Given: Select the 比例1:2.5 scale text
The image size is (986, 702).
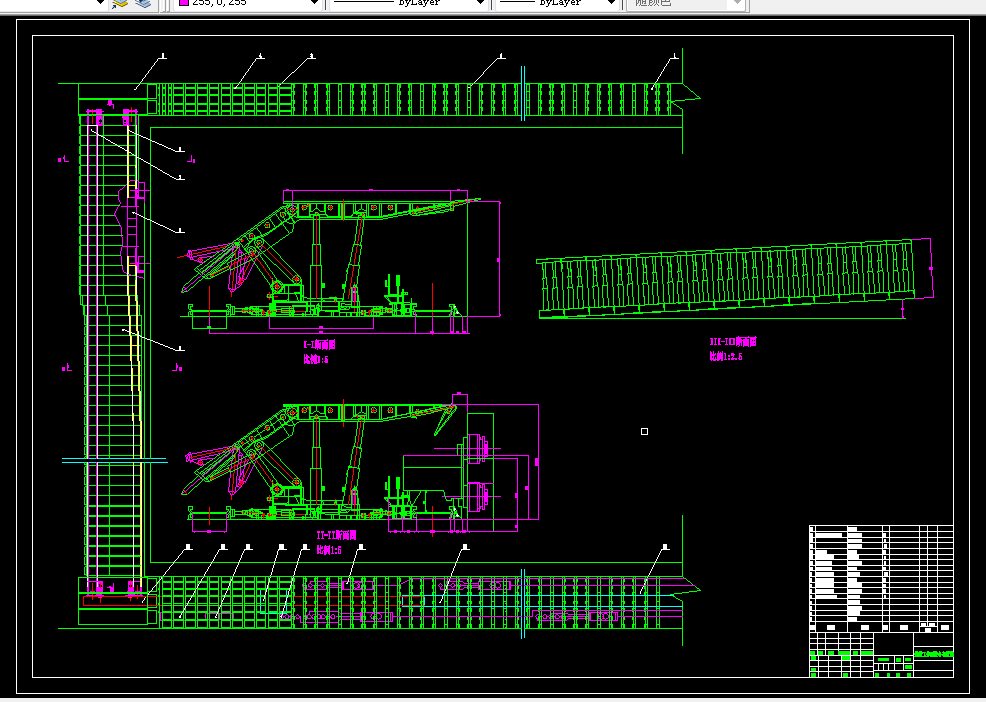Looking at the screenshot, I should point(726,356).
